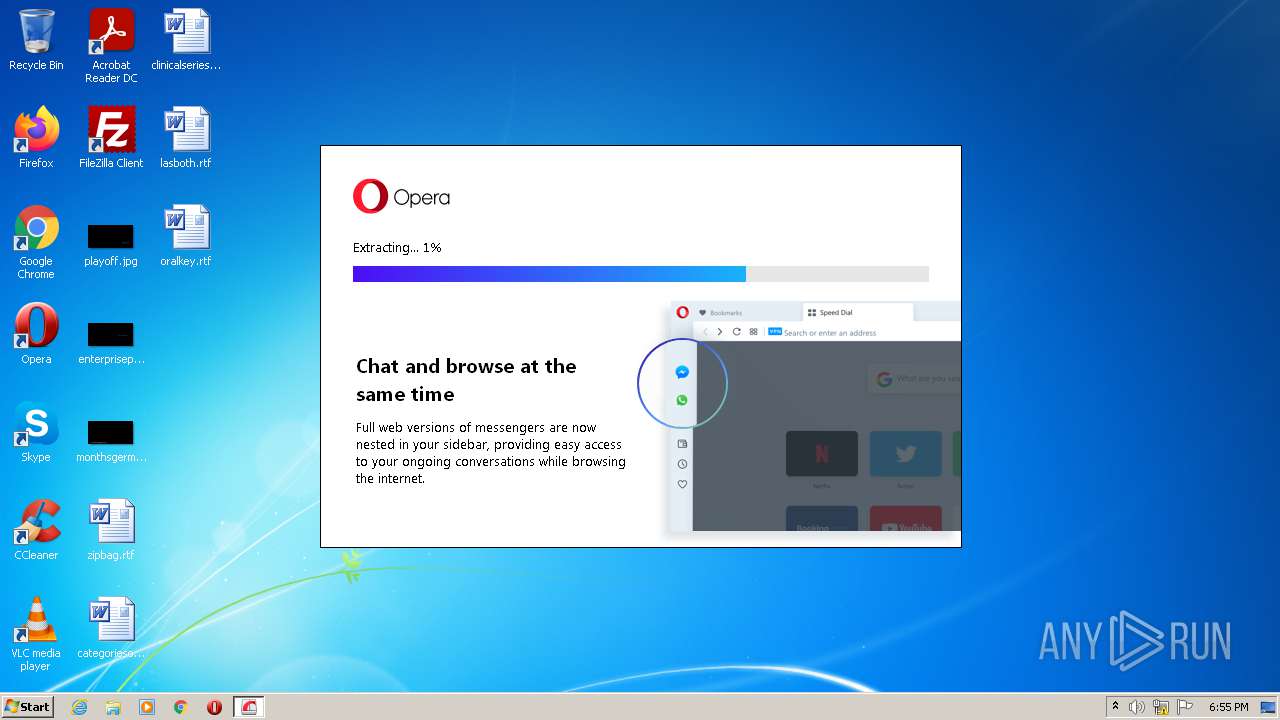Open Opera from the taskbar
1280x720 pixels.
point(214,707)
